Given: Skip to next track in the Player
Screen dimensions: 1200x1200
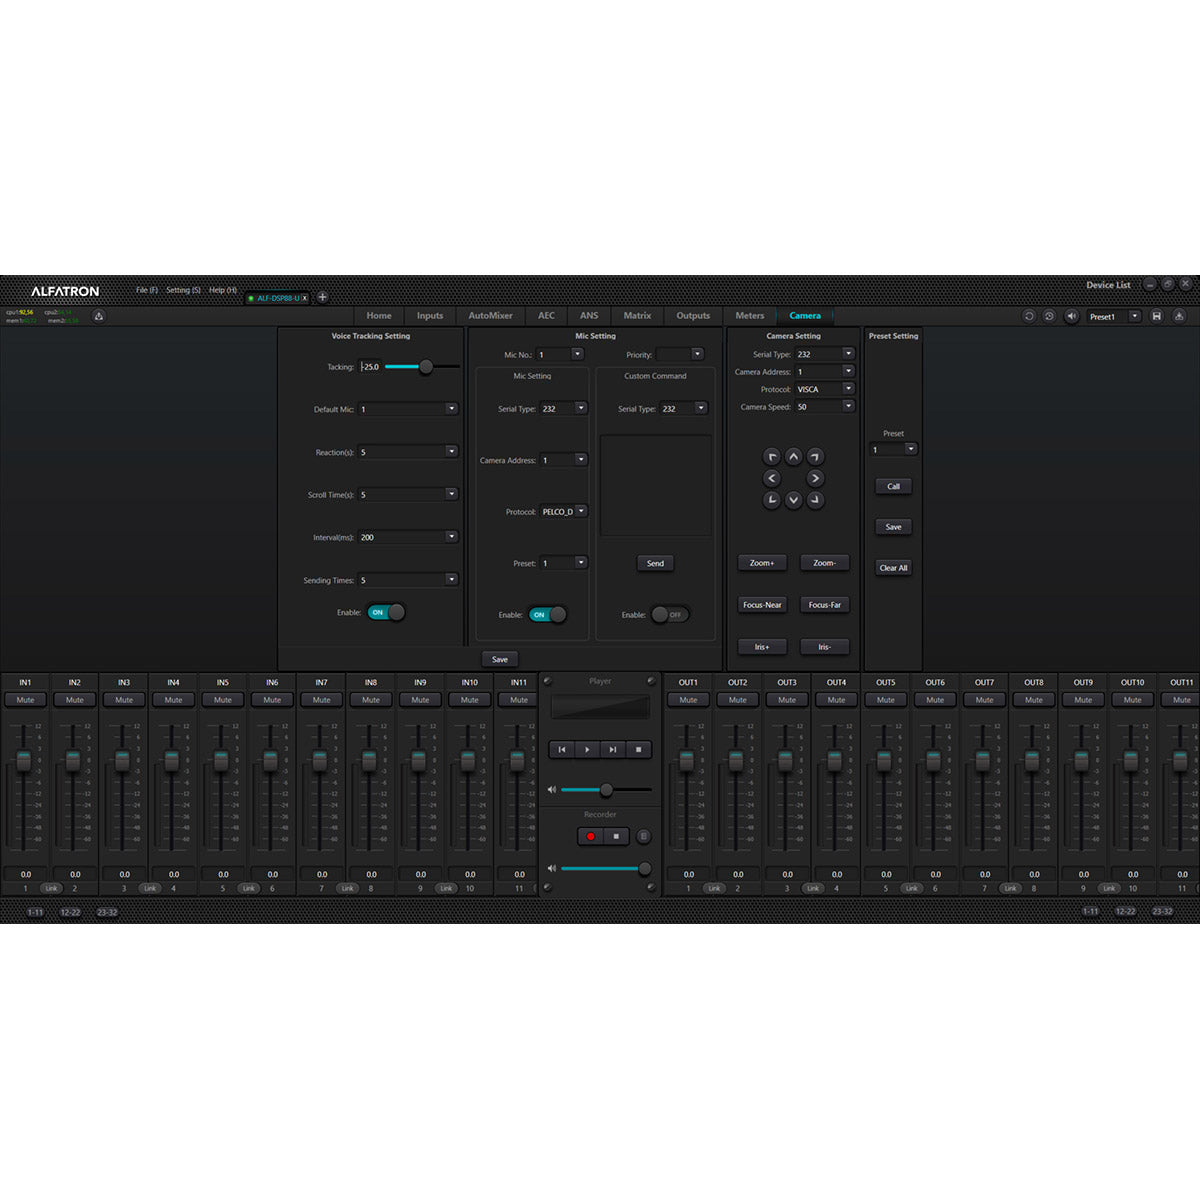Looking at the screenshot, I should (612, 749).
